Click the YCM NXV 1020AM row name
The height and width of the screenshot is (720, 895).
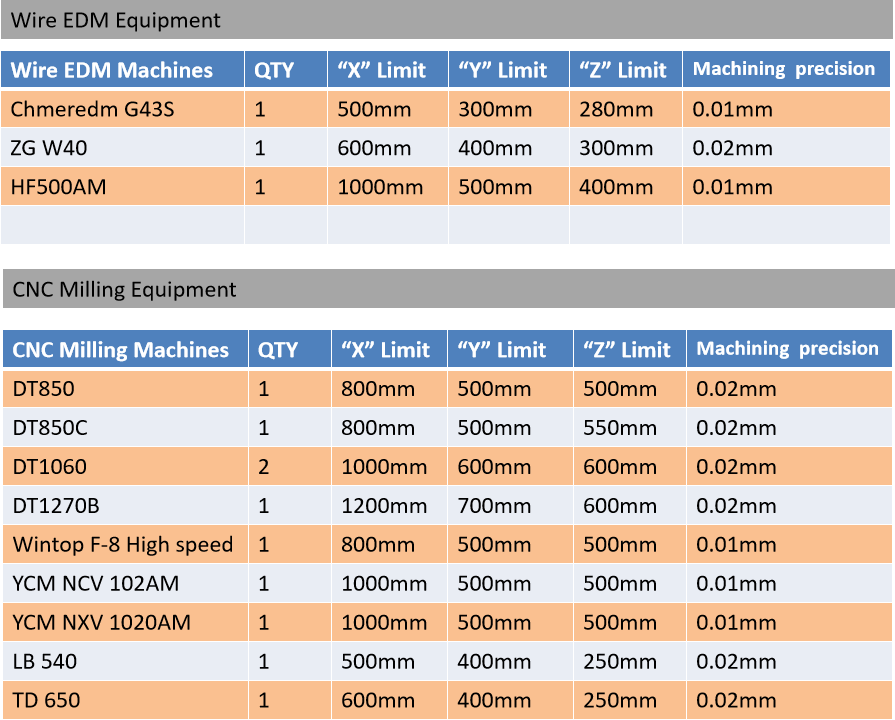pyautogui.click(x=125, y=622)
